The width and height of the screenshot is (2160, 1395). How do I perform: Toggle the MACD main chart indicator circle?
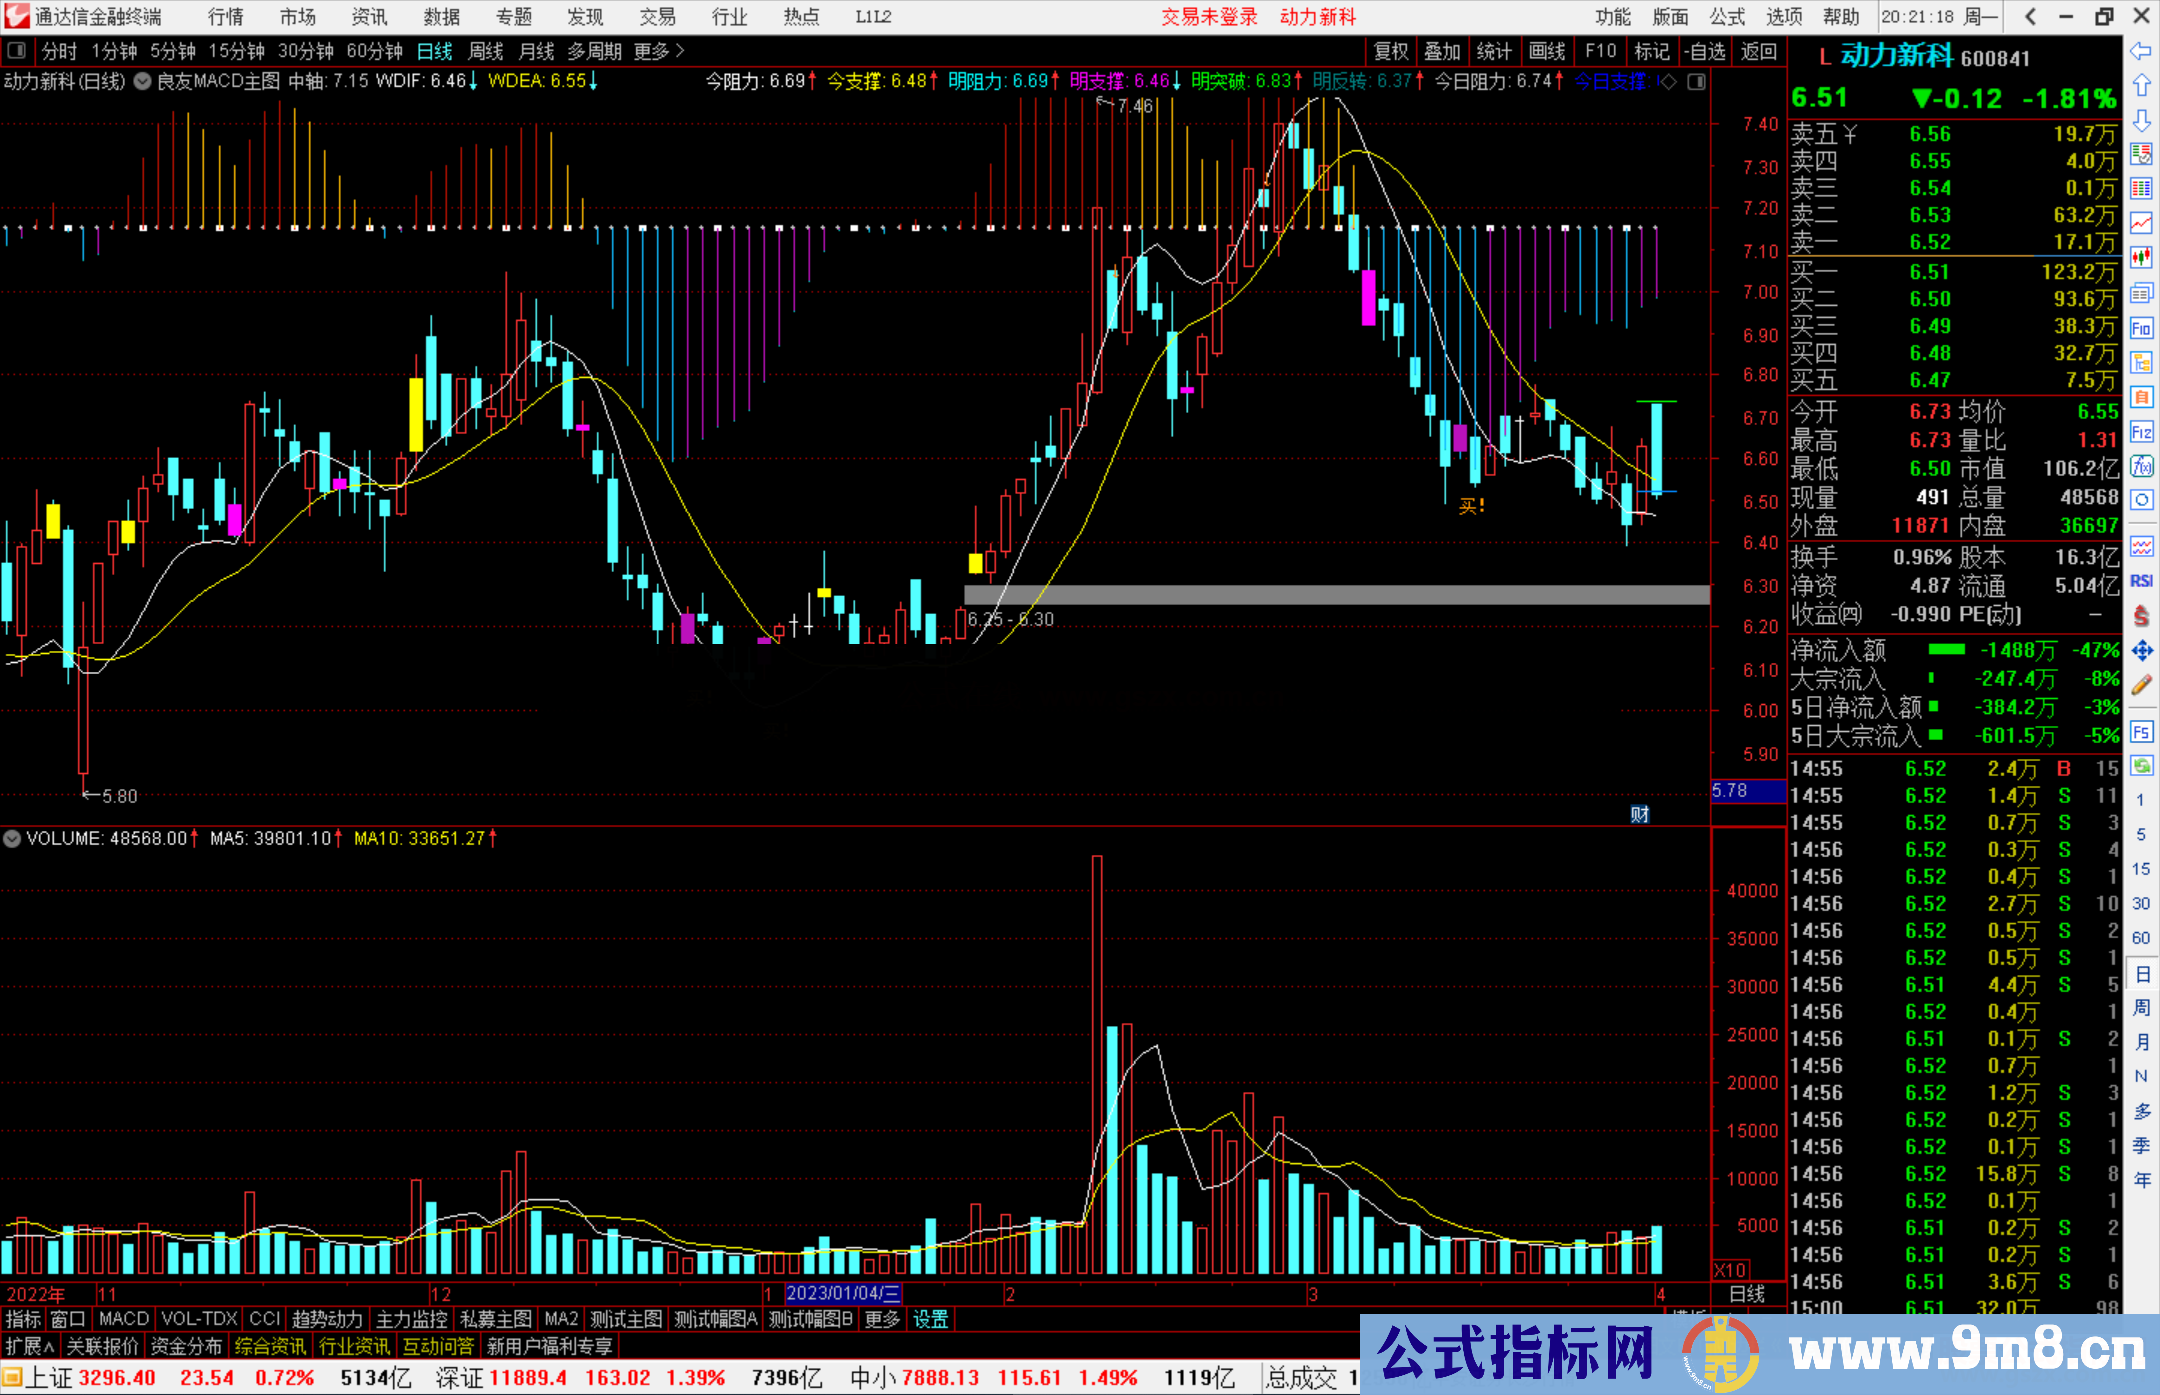(x=143, y=81)
